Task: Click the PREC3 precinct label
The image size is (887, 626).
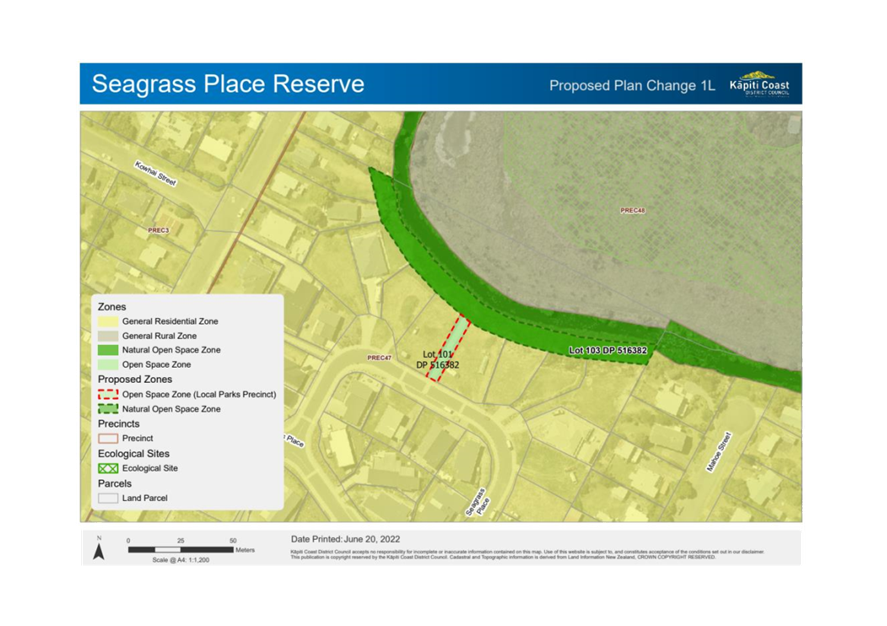Action: tap(158, 230)
